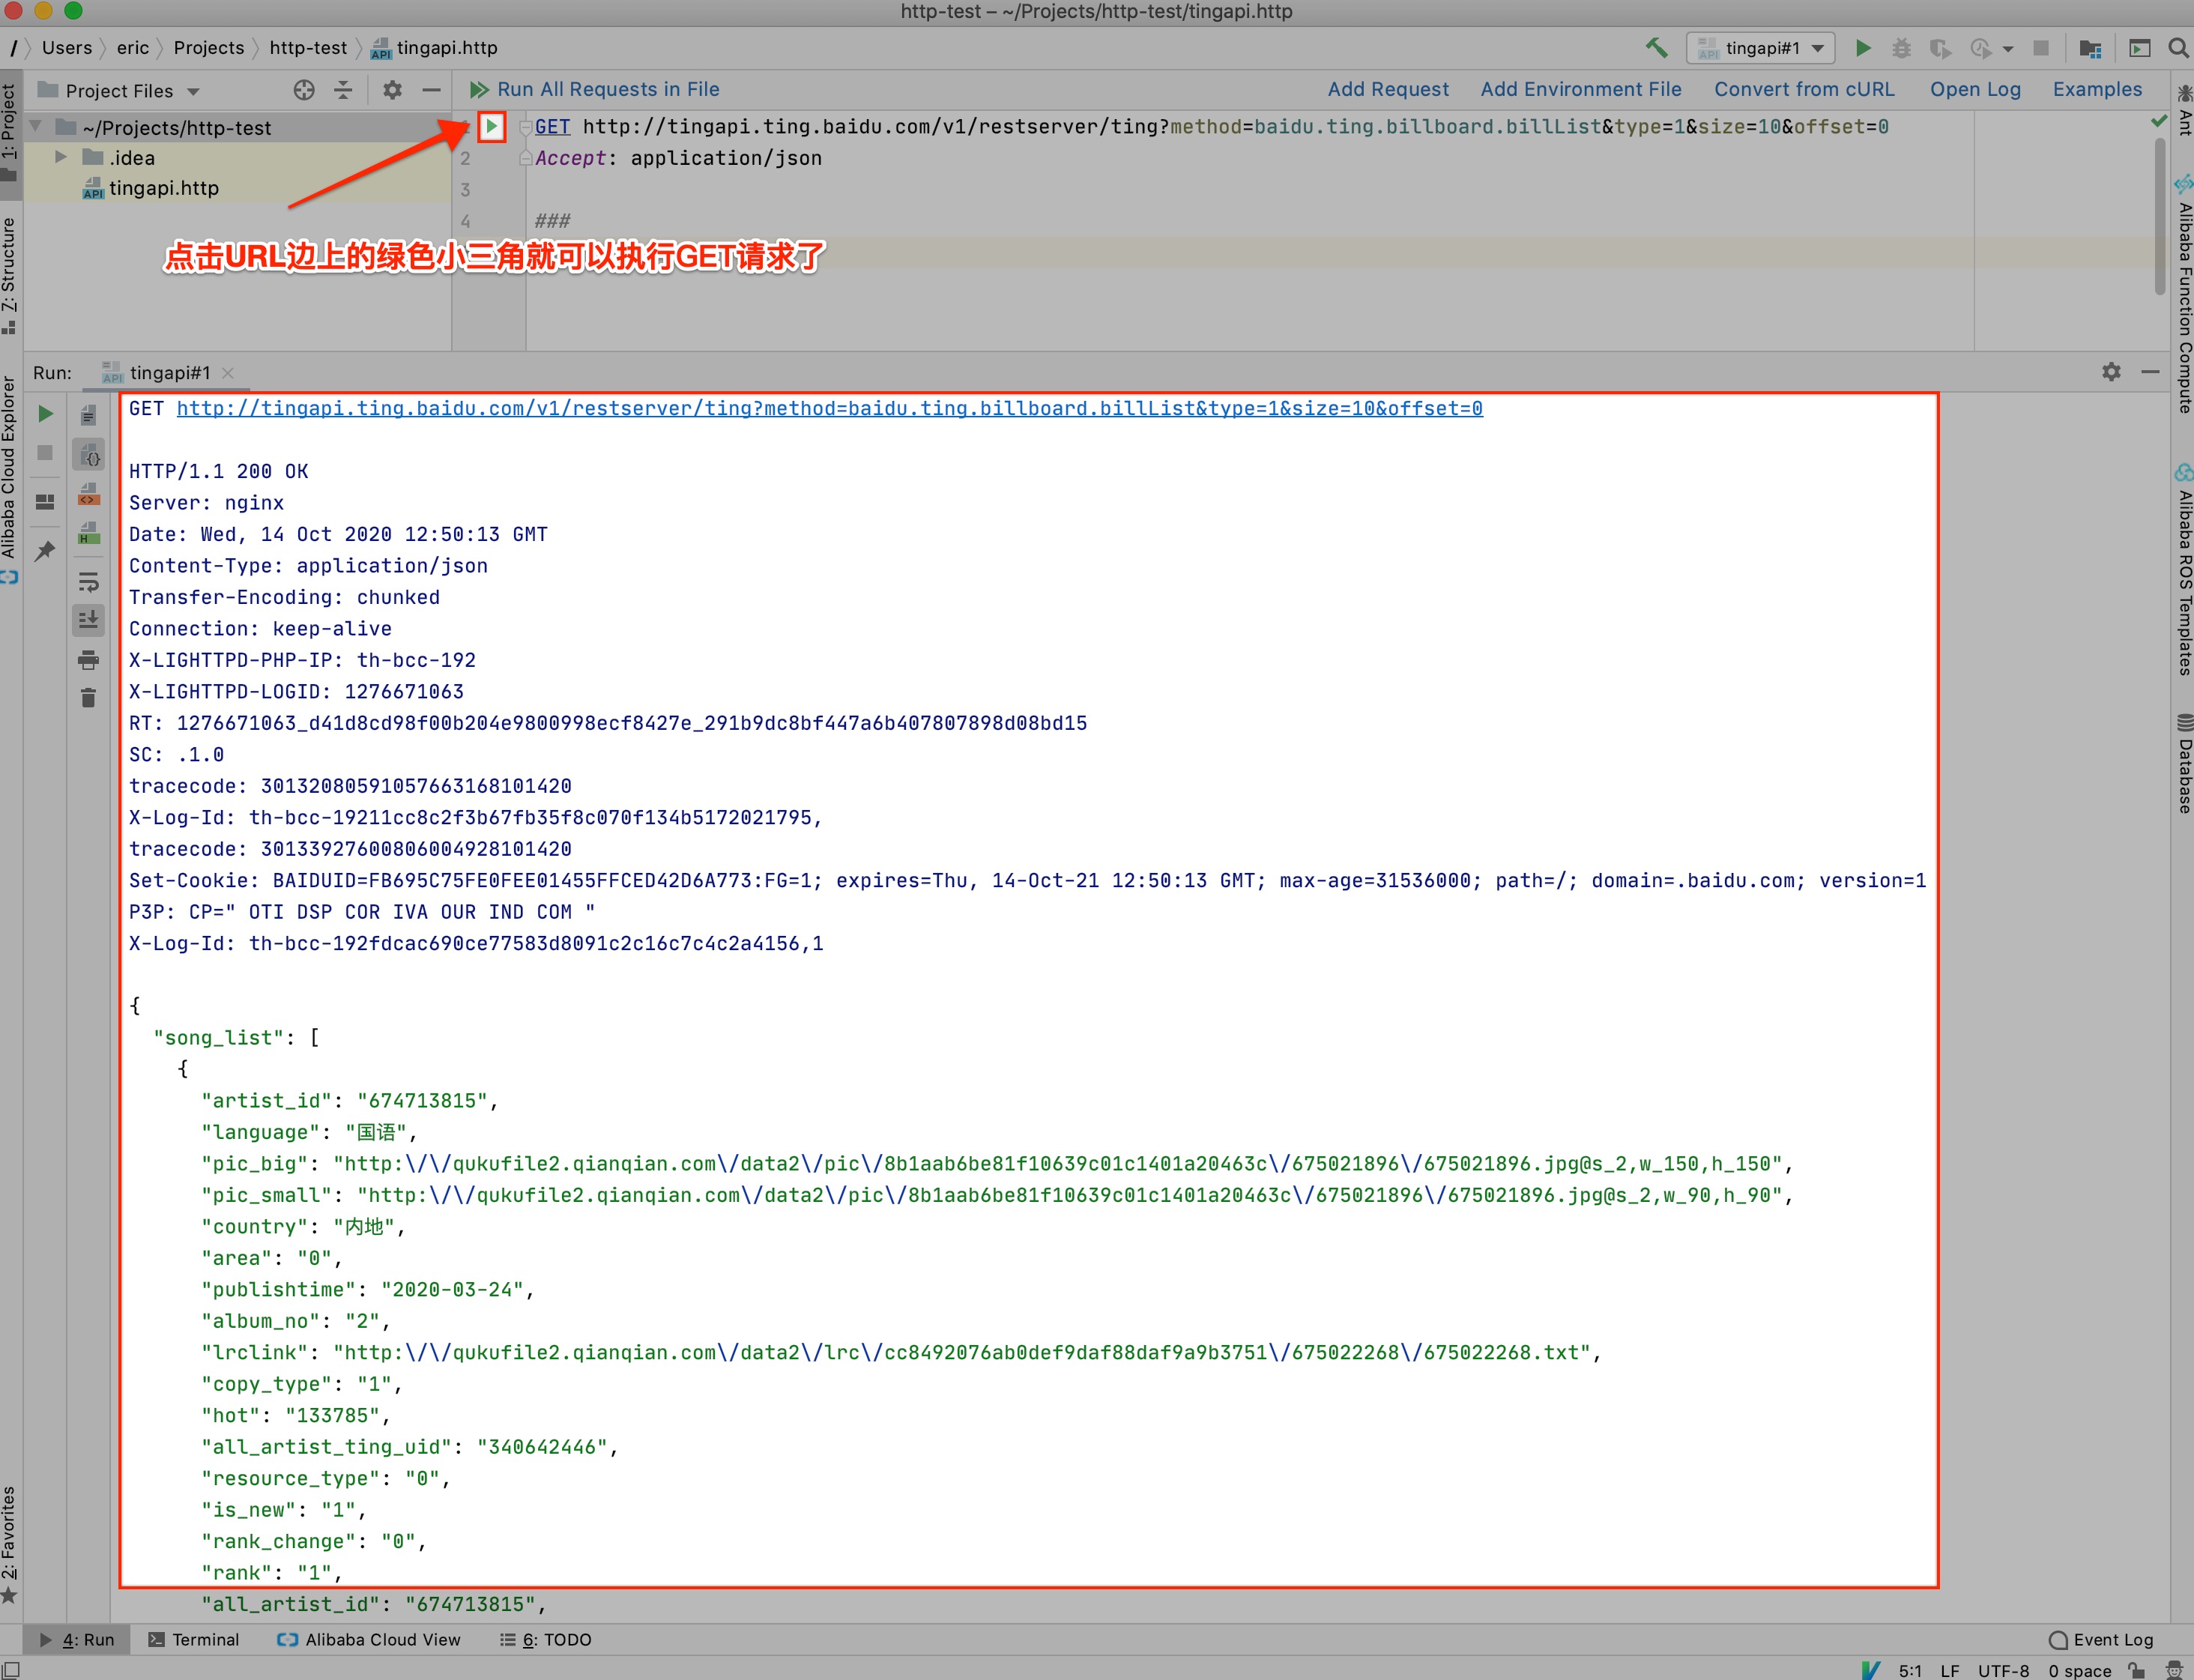Expand the .idea folder

(x=61, y=157)
